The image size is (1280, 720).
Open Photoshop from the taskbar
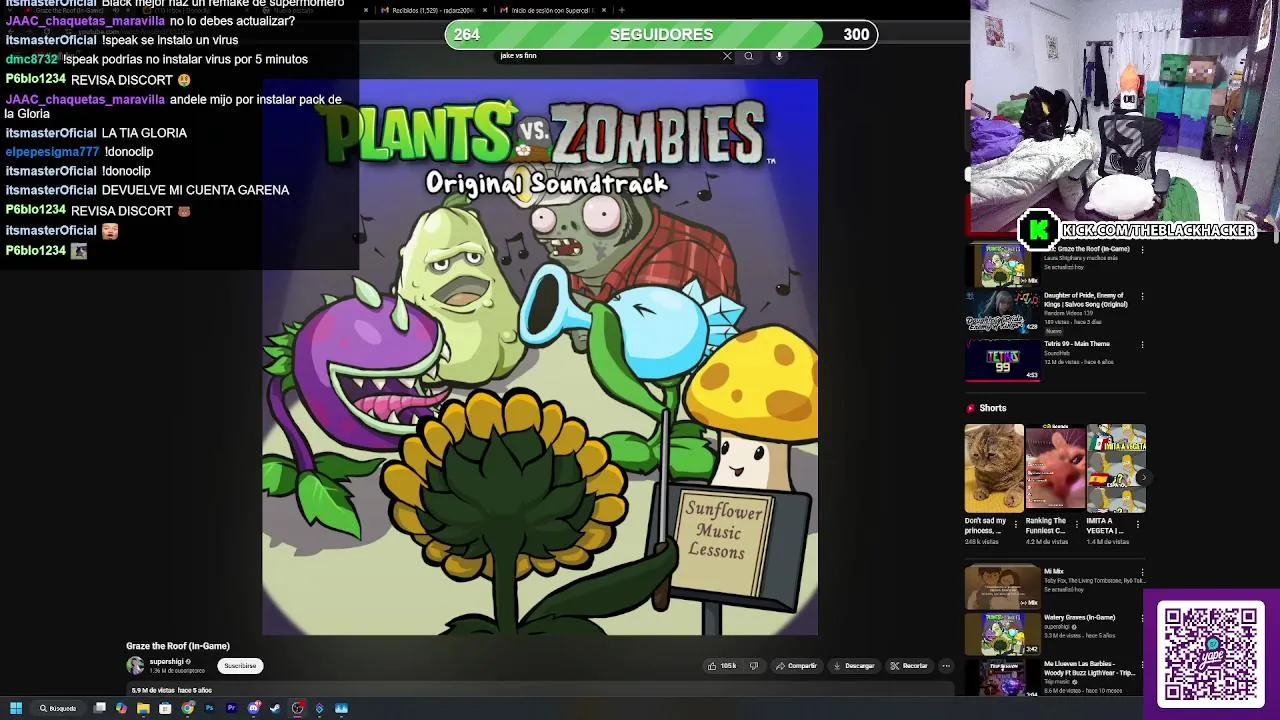pyautogui.click(x=209, y=708)
